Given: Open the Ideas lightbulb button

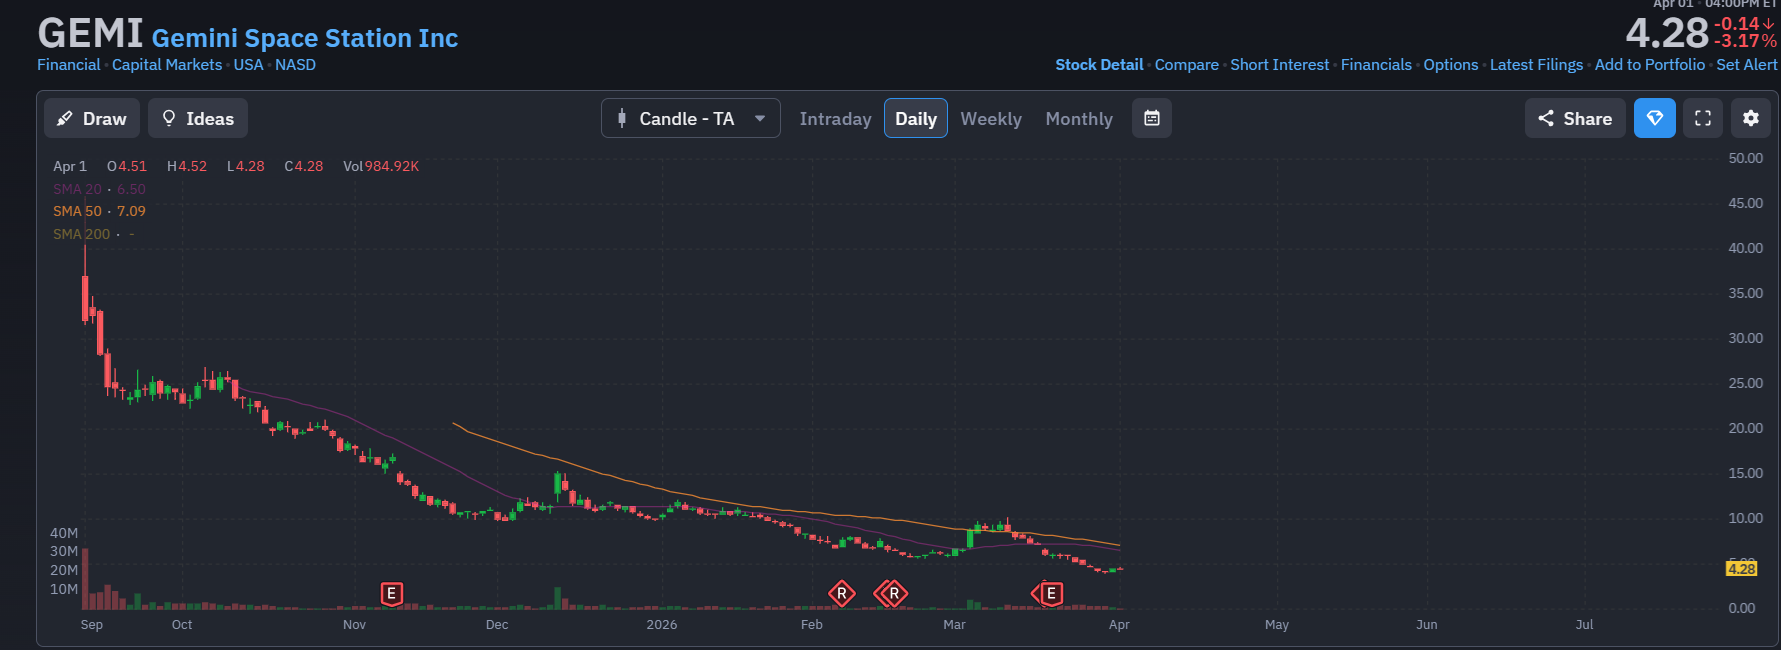Looking at the screenshot, I should (198, 119).
